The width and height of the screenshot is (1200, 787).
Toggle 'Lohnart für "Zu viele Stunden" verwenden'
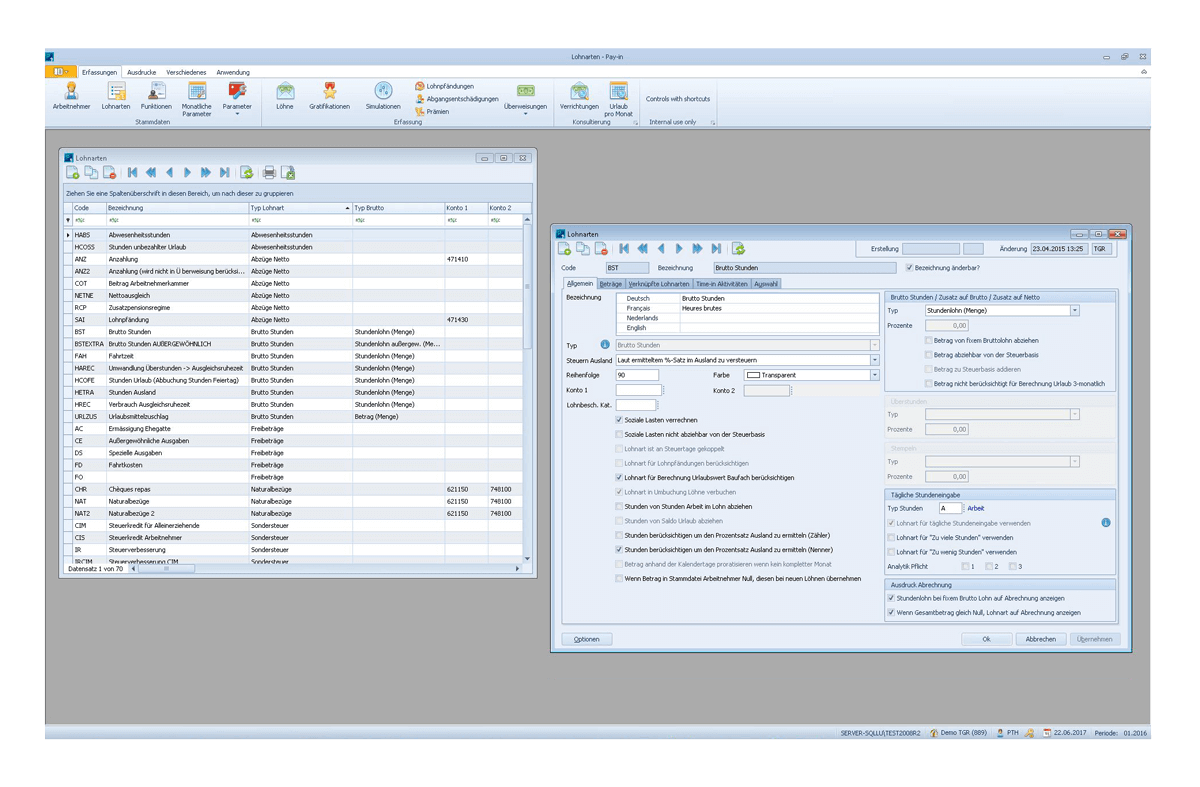[891, 537]
